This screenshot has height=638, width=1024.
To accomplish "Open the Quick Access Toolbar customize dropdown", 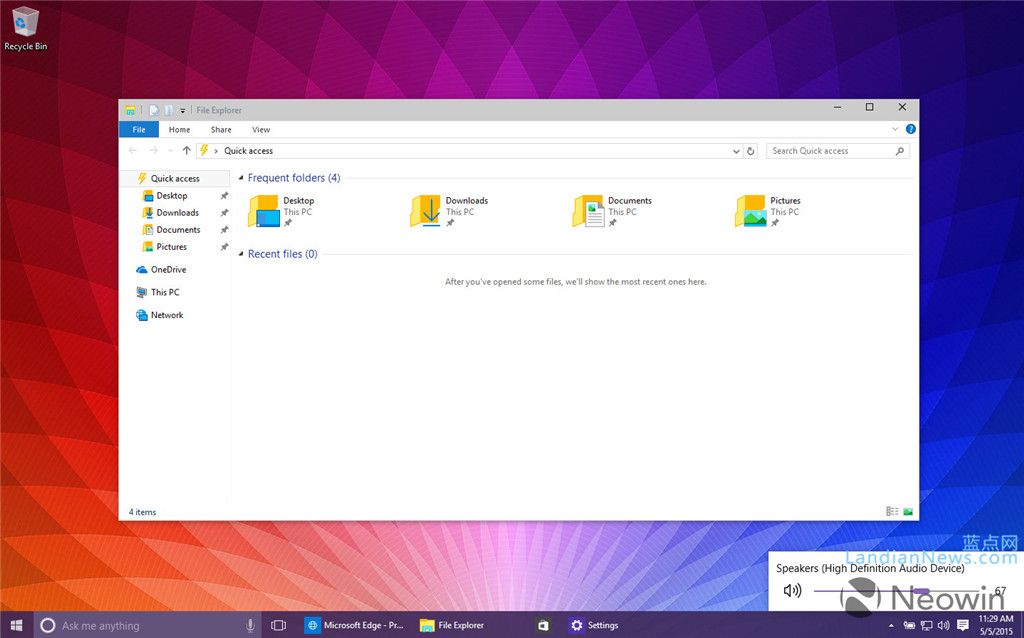I will coord(182,110).
